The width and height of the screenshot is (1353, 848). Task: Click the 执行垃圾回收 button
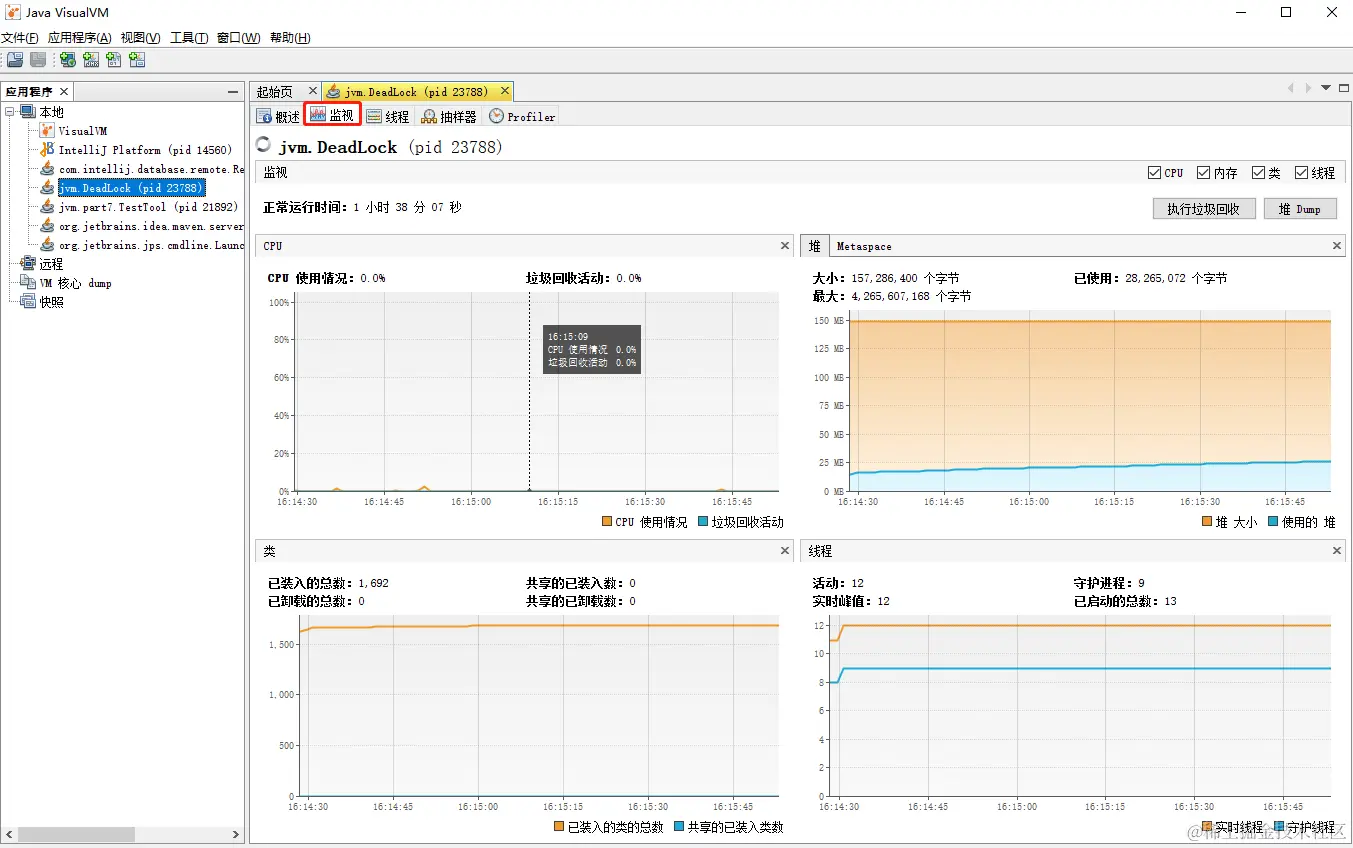pyautogui.click(x=1203, y=209)
